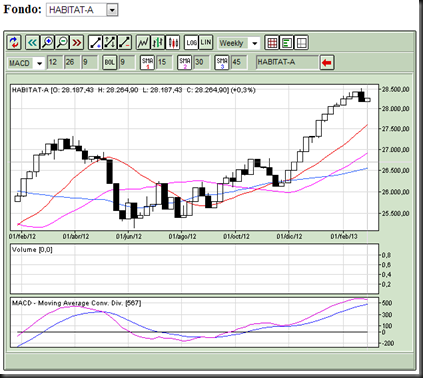
Task: Click the Volume 0,8 axis label
Action: pyautogui.click(x=386, y=255)
